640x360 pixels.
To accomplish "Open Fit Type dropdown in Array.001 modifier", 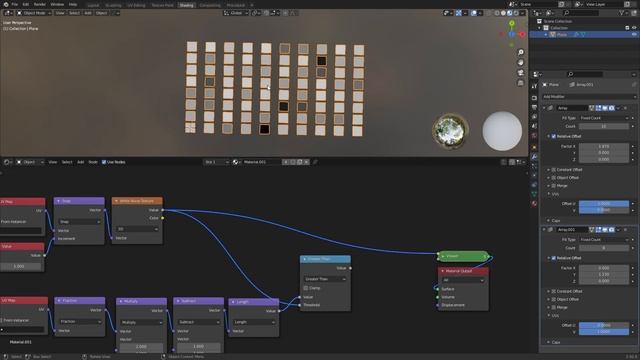I will pyautogui.click(x=604, y=240).
